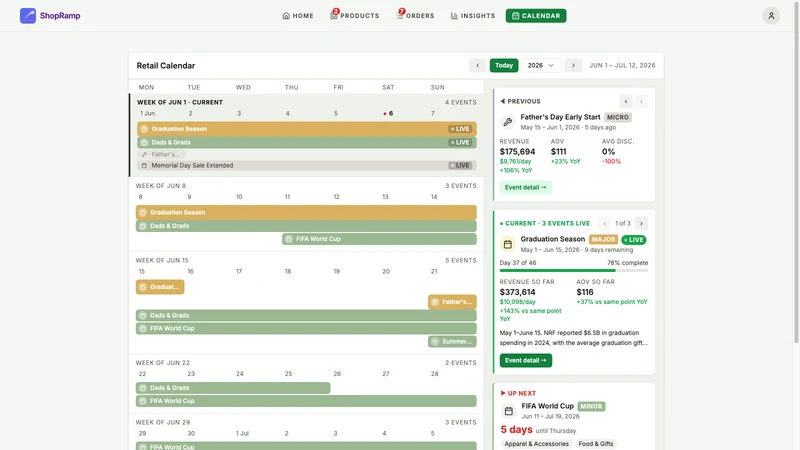Click the Father's... chip in week of Jun 1
800x450 pixels.
click(x=161, y=154)
